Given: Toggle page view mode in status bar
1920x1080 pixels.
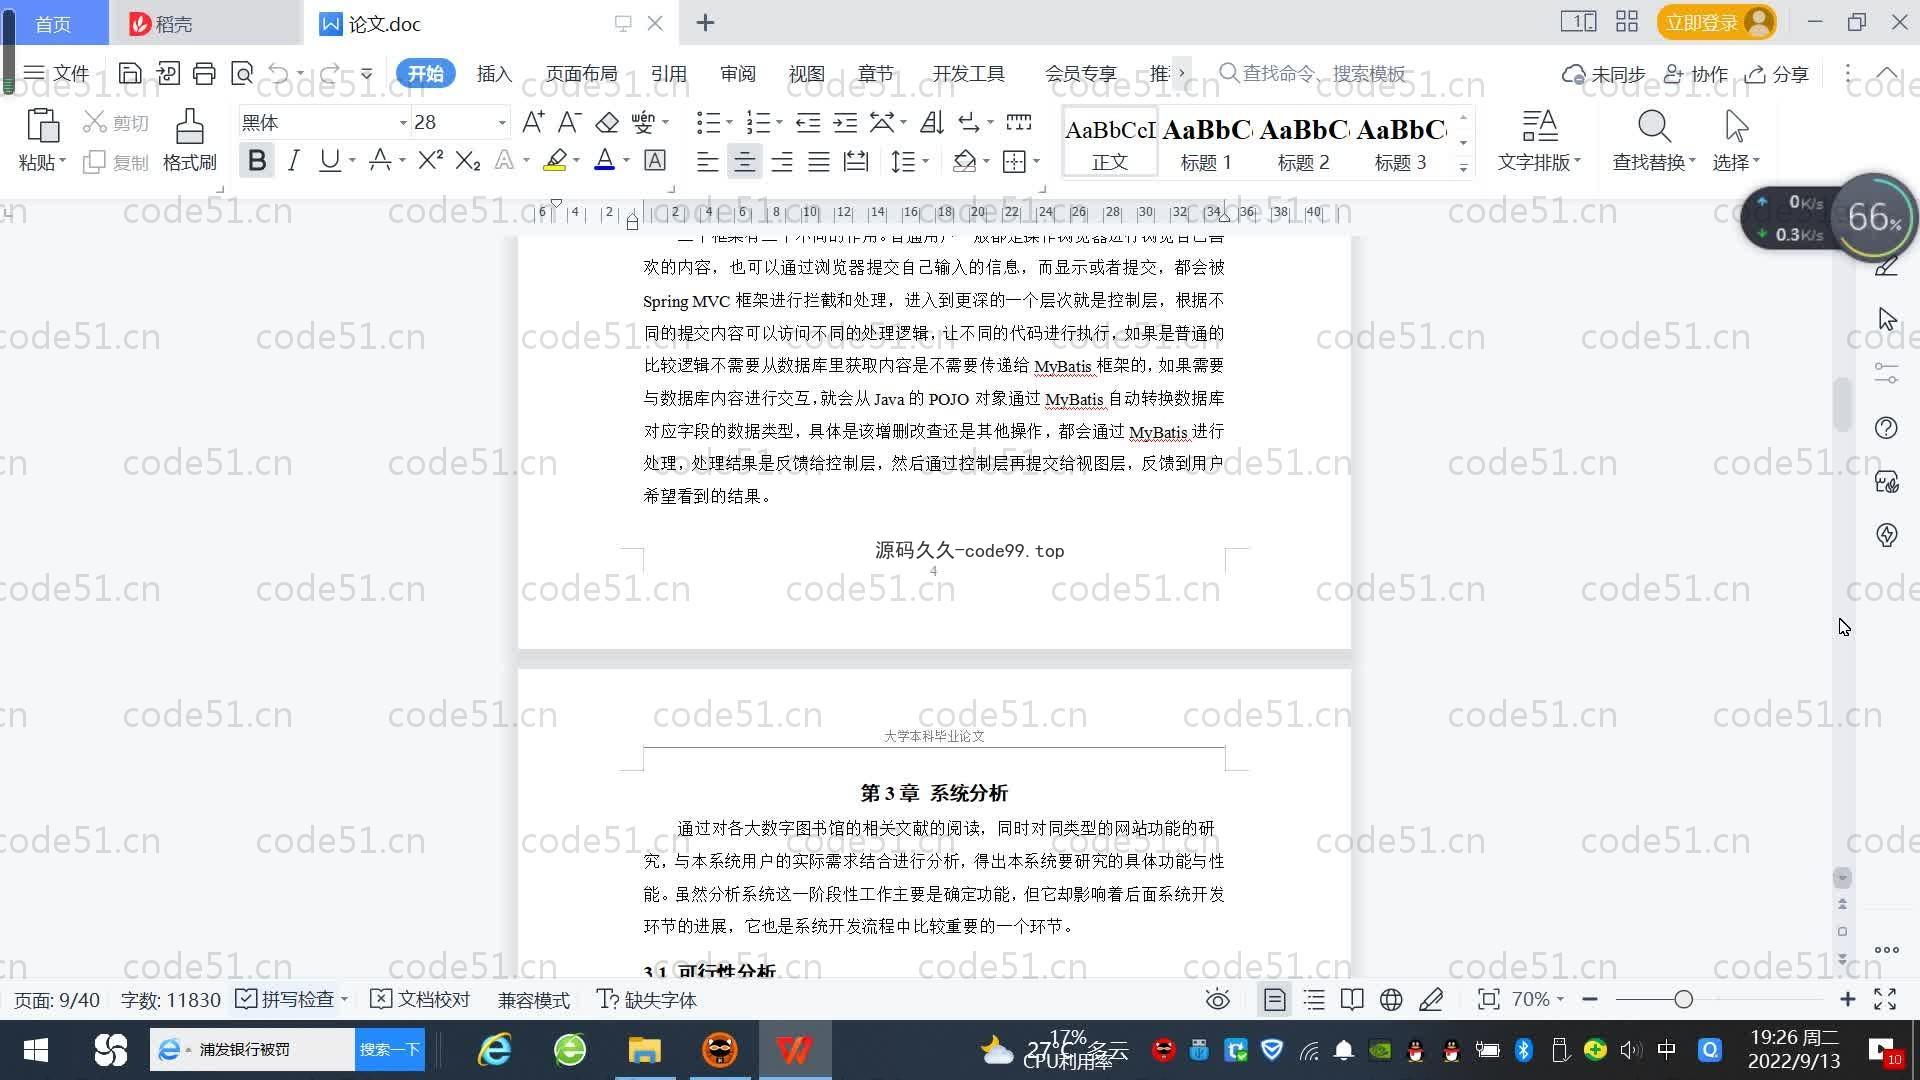Looking at the screenshot, I should click(x=1274, y=999).
